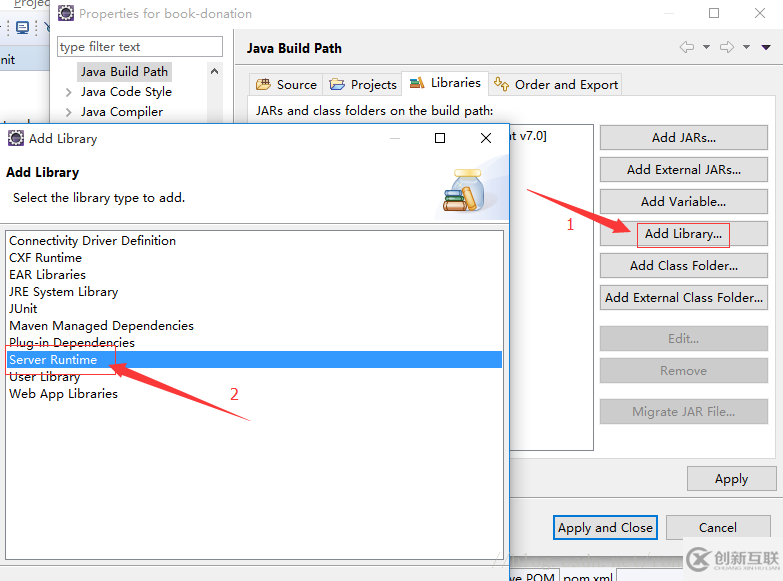Image resolution: width=783 pixels, height=581 pixels.
Task: Select User Library entry
Action: (254, 377)
